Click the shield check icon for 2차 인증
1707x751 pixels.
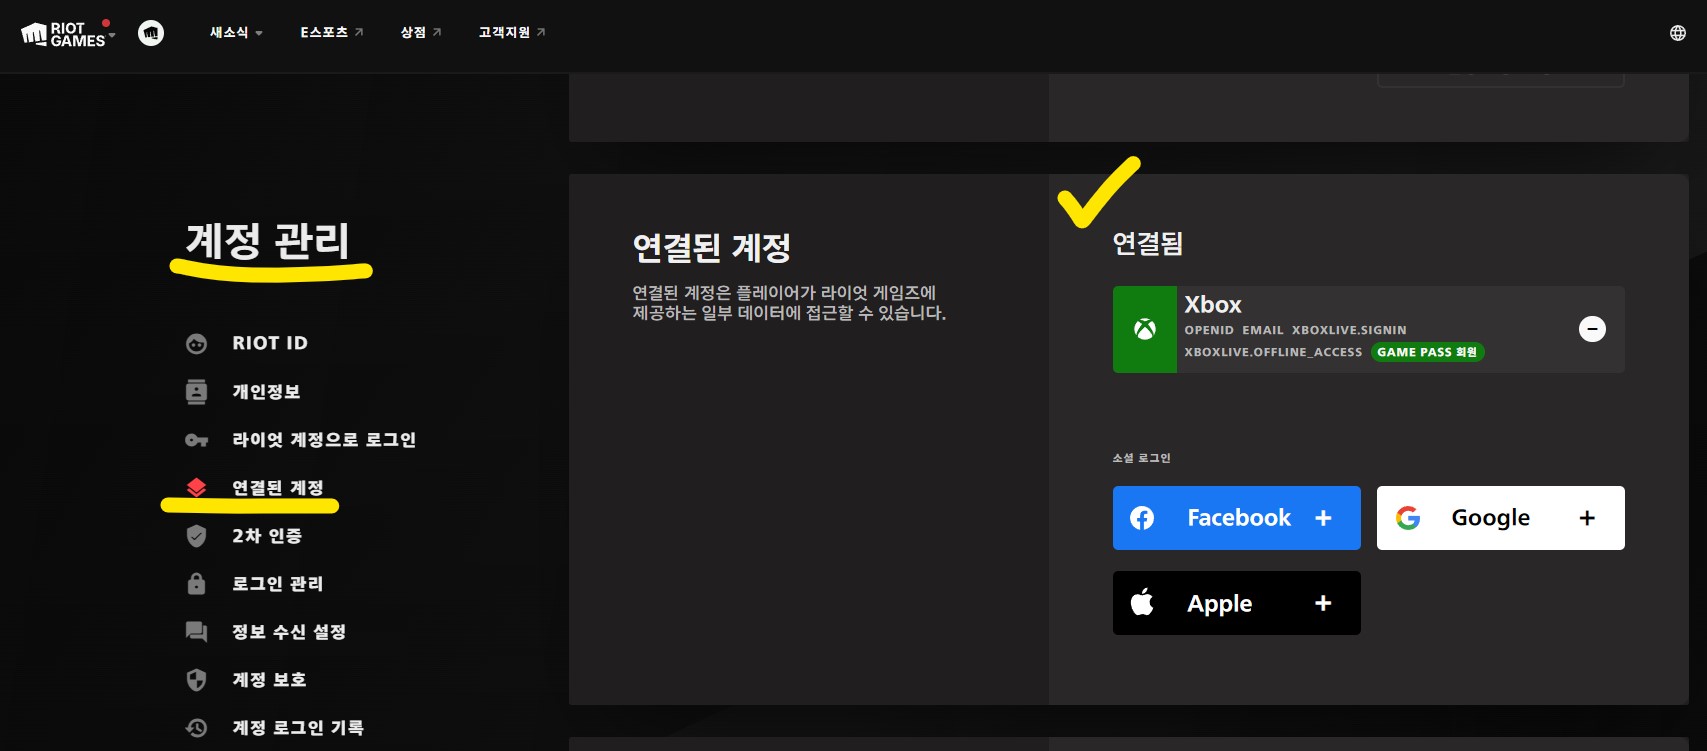click(x=196, y=536)
